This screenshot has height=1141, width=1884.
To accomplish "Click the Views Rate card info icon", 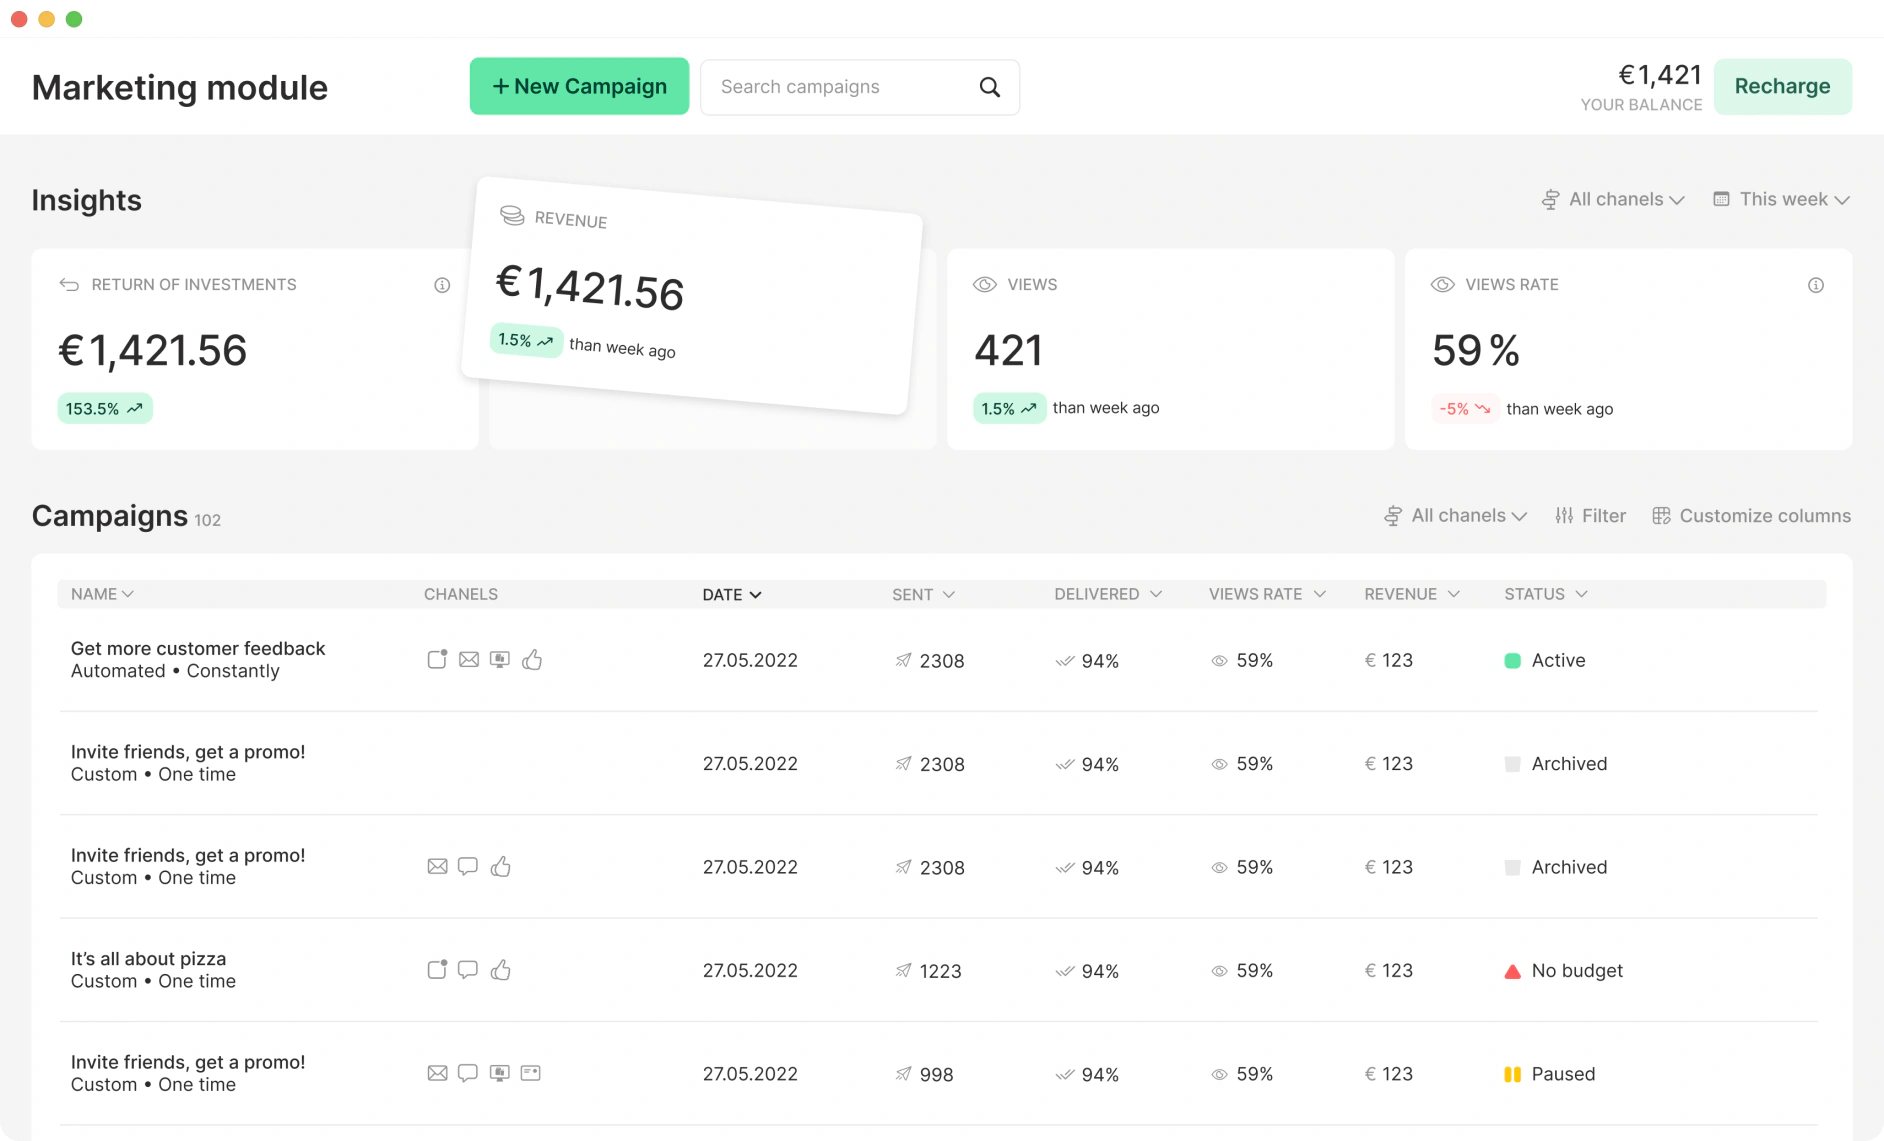I will point(1815,285).
